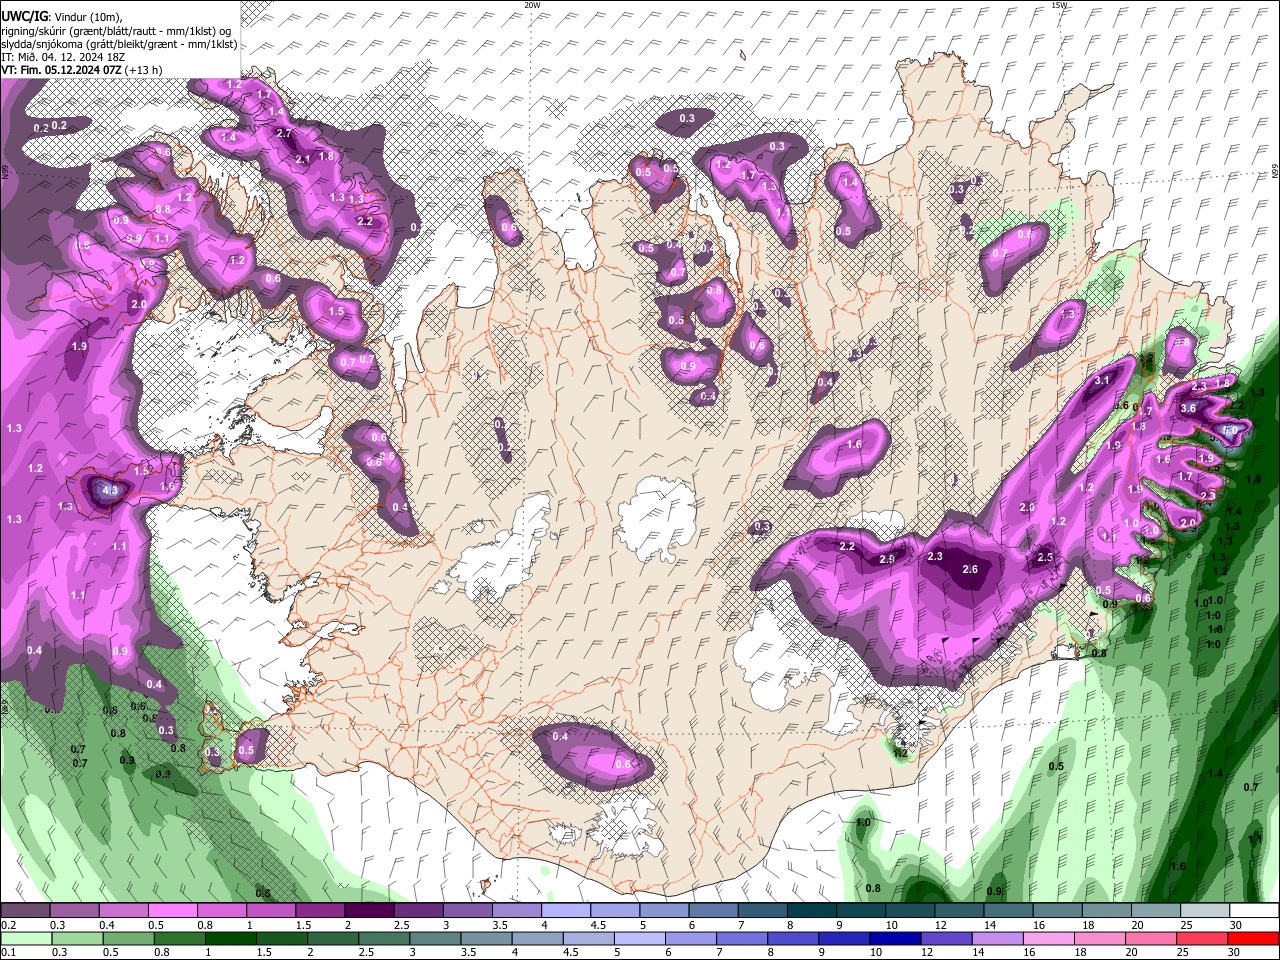The height and width of the screenshot is (960, 1280).
Task: Click the '0.4' label in the upper legend row
Action: 107,925
